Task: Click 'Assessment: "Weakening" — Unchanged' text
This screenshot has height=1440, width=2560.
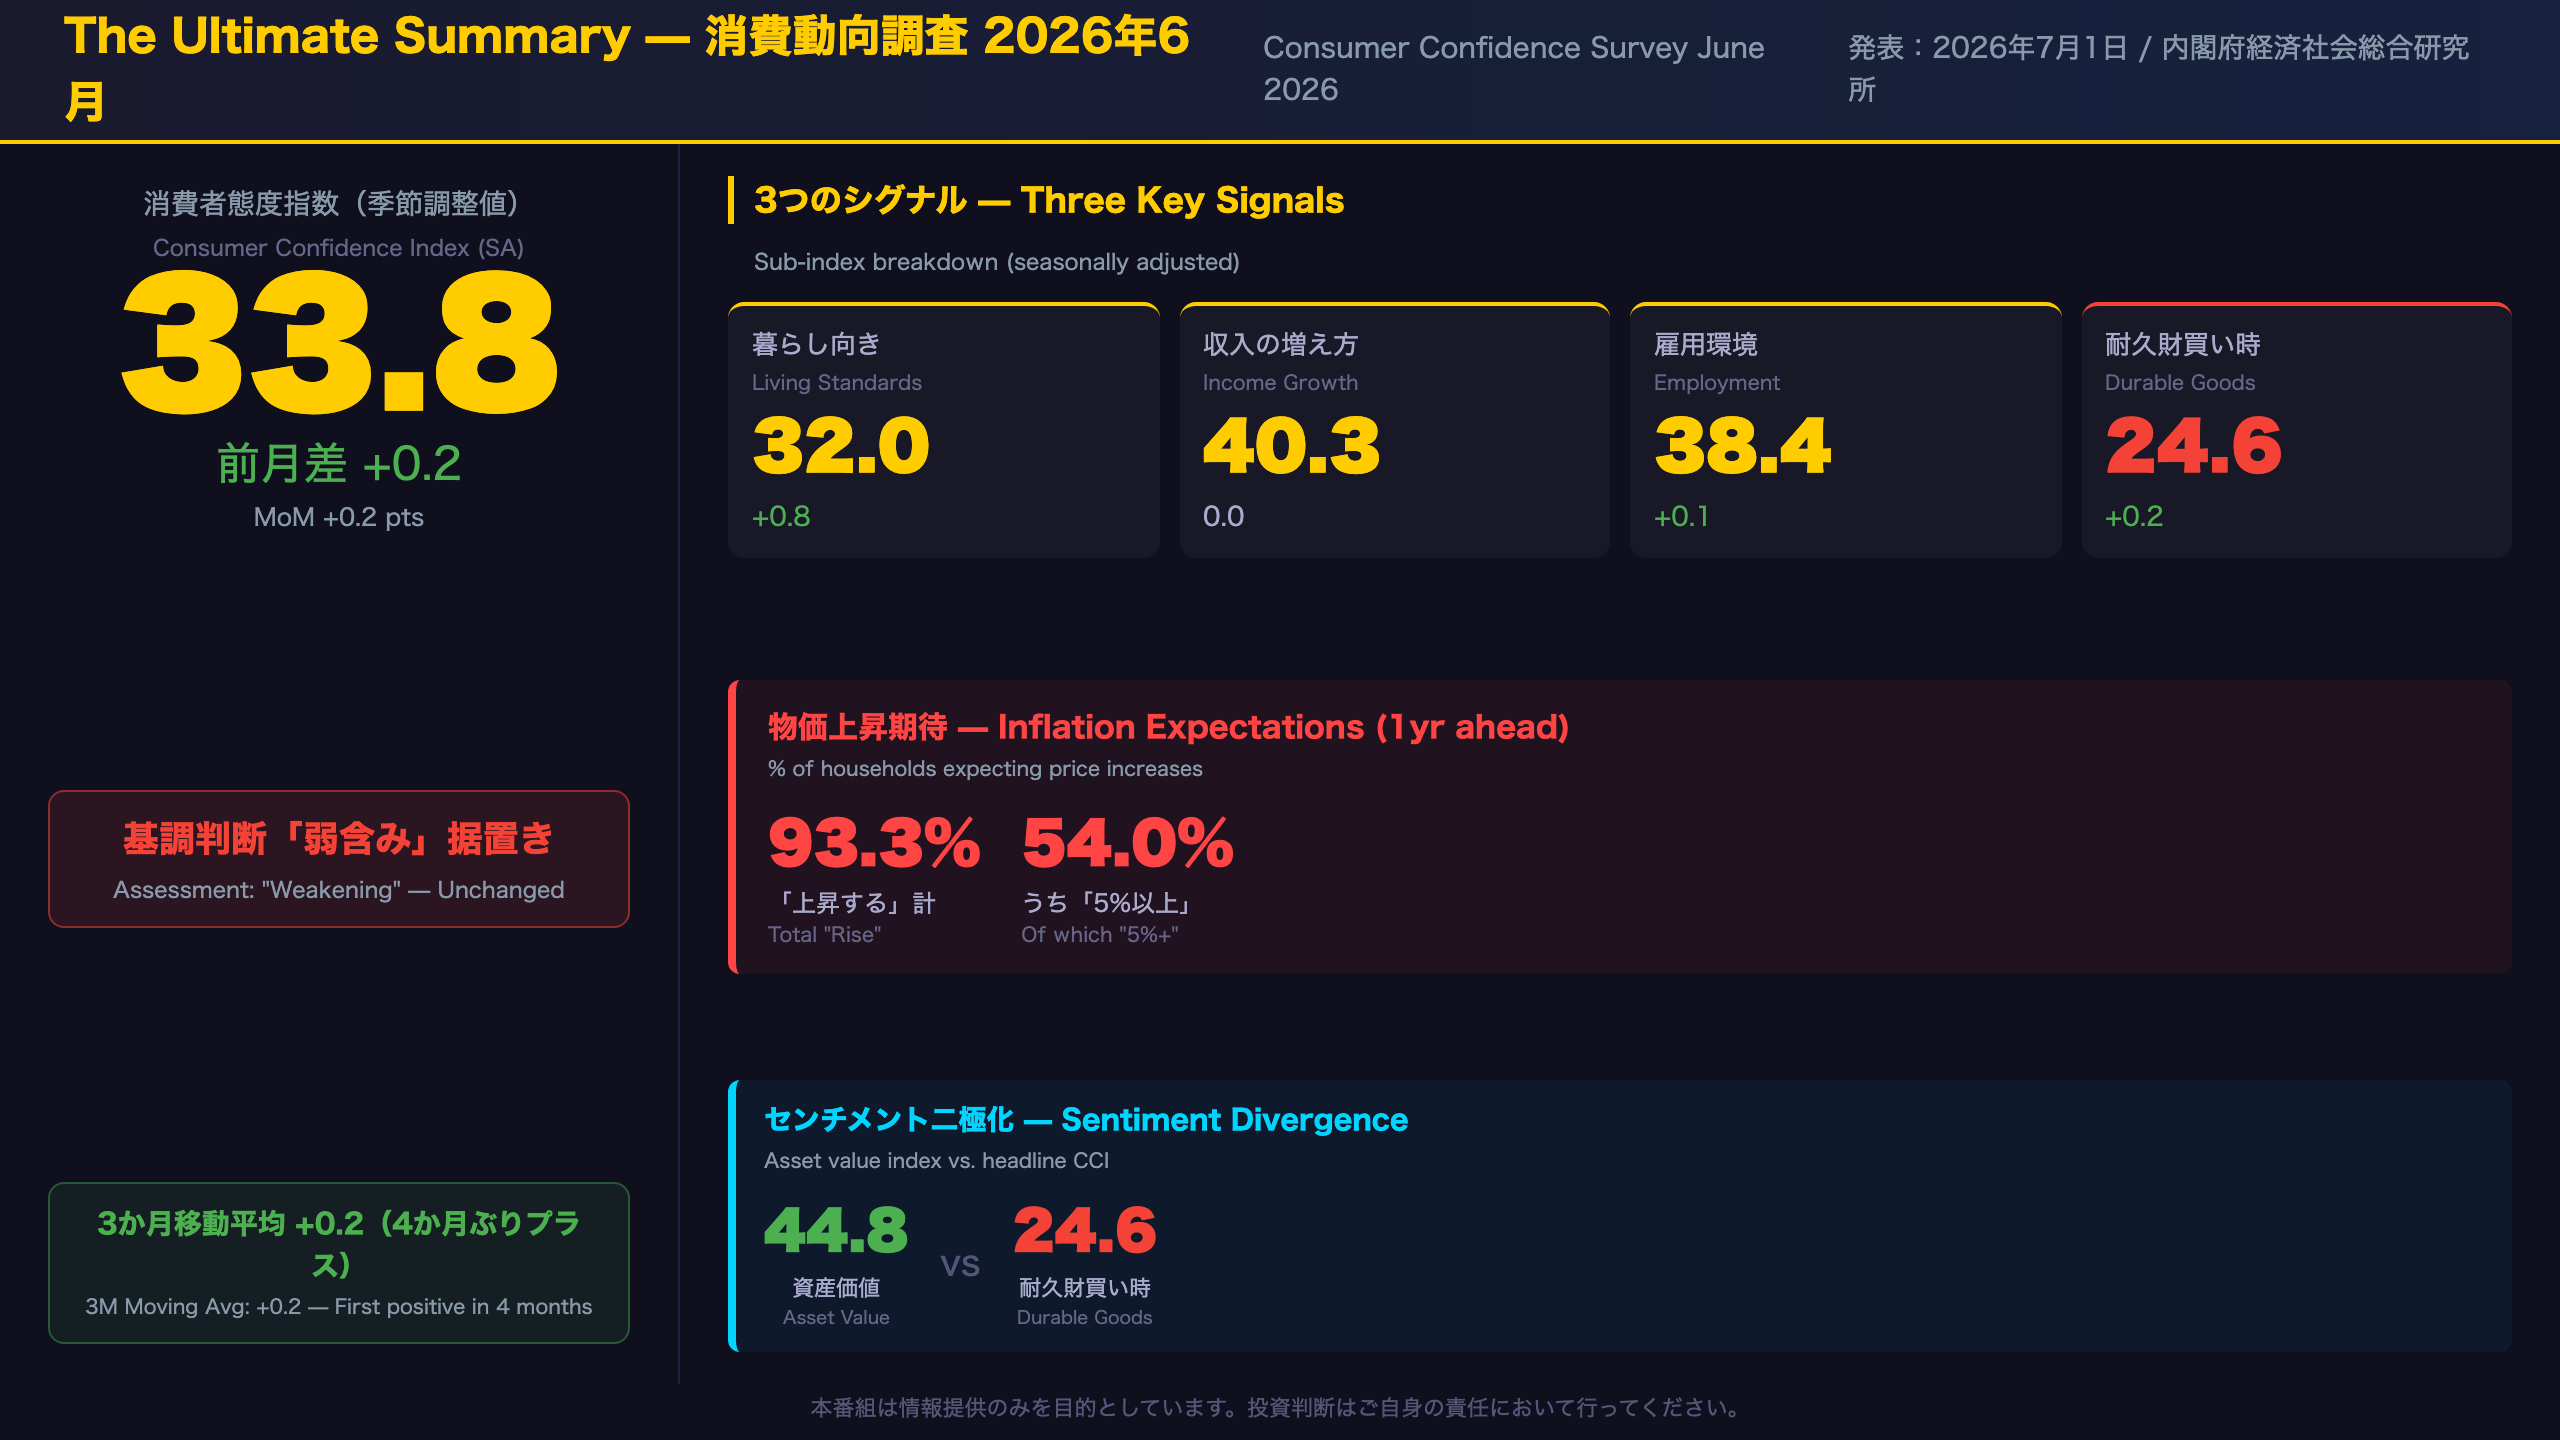Action: click(x=338, y=890)
